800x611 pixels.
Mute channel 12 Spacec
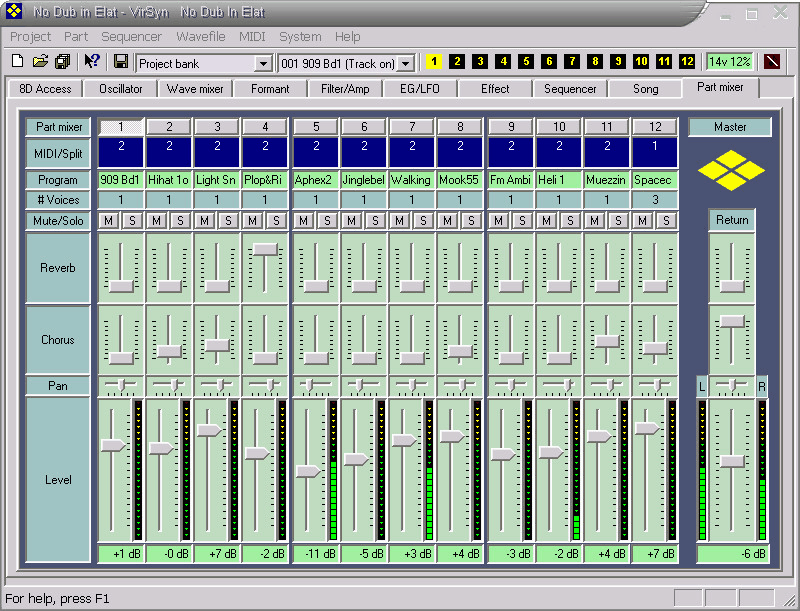(642, 220)
